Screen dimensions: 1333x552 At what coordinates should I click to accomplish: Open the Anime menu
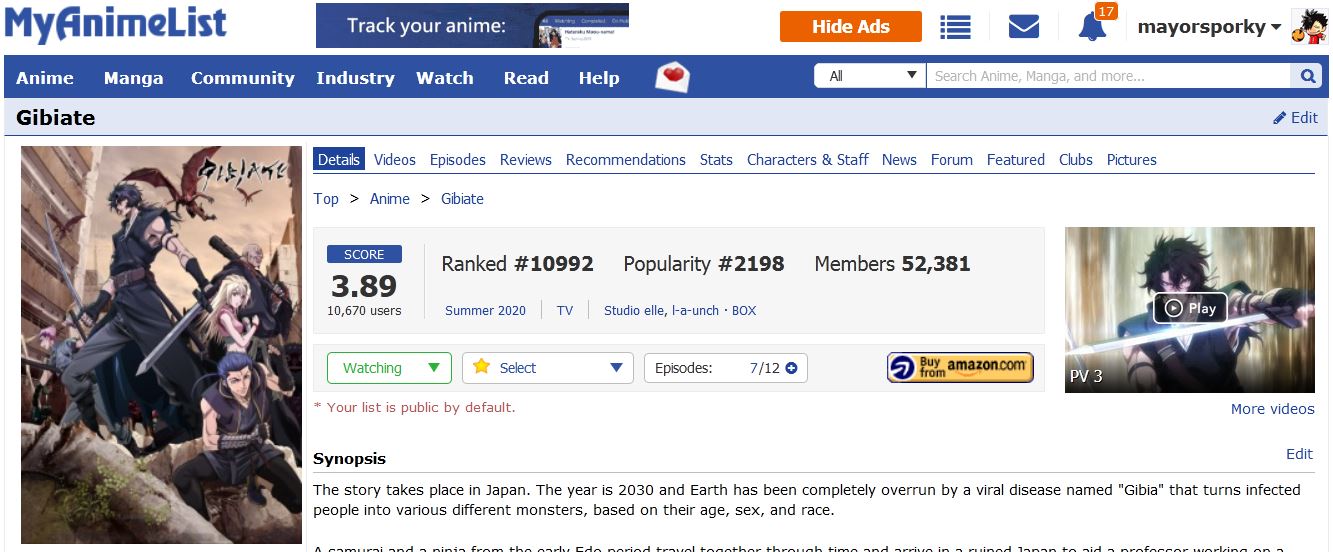pyautogui.click(x=45, y=78)
